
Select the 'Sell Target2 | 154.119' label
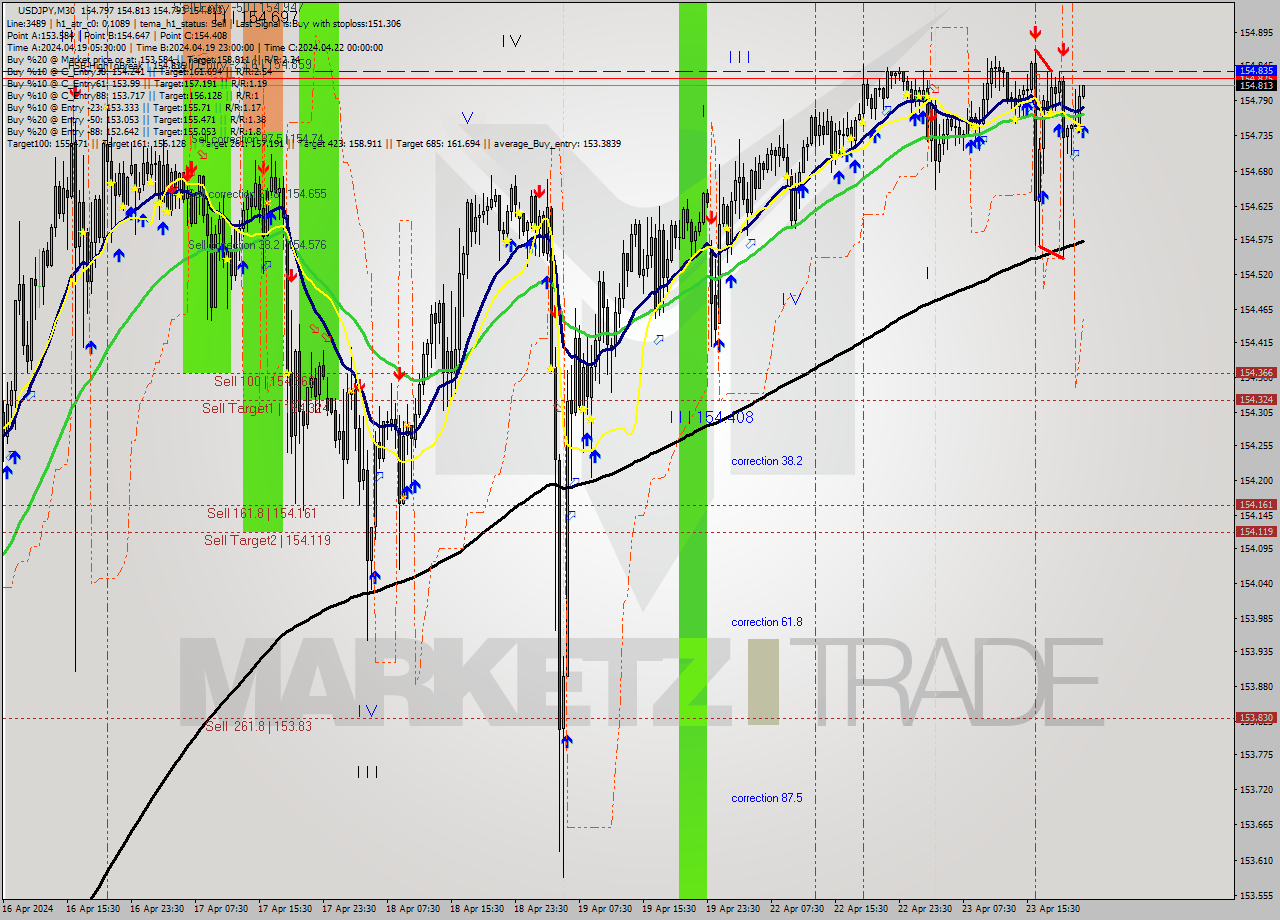point(267,540)
